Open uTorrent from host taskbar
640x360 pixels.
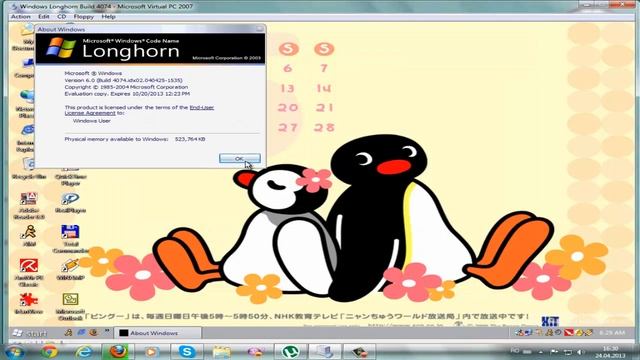coord(290,351)
